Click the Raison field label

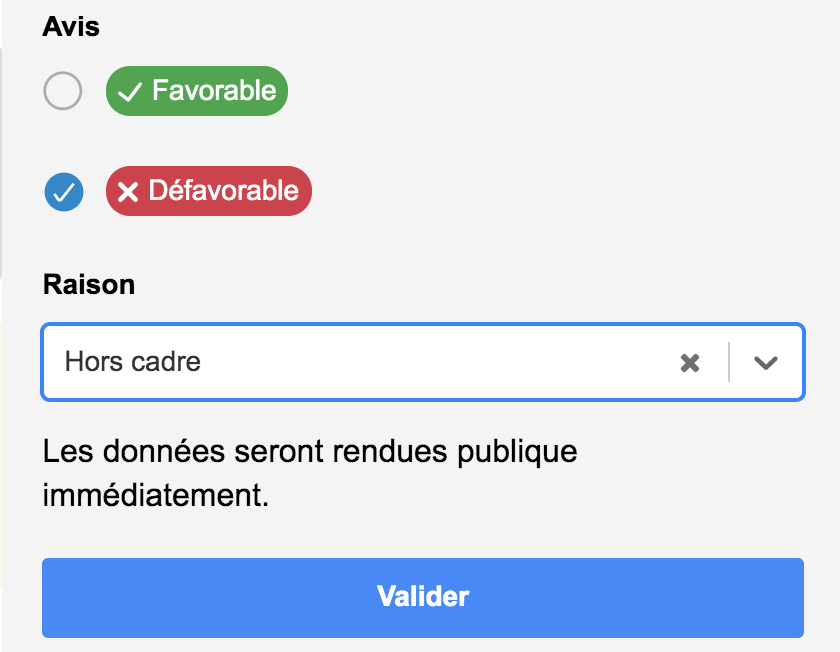[89, 284]
